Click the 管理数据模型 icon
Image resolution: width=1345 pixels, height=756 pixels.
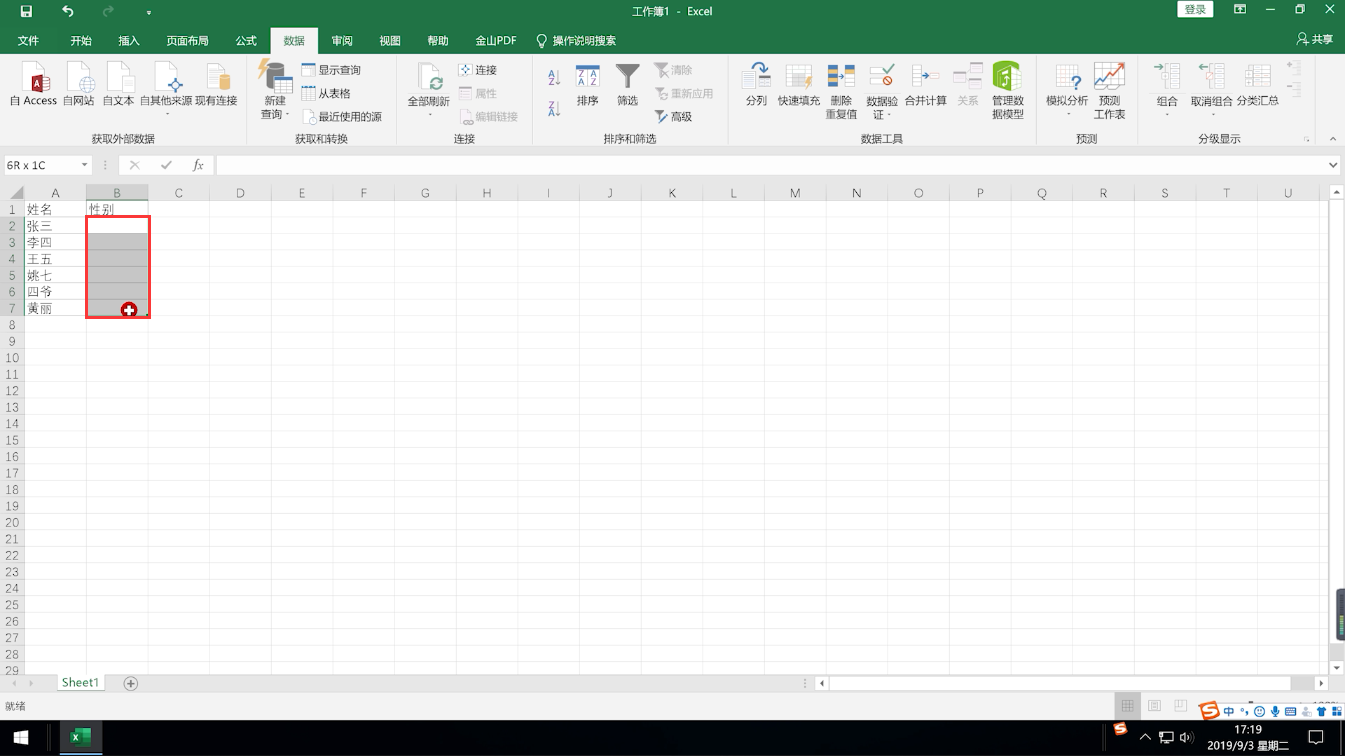pos(1008,90)
